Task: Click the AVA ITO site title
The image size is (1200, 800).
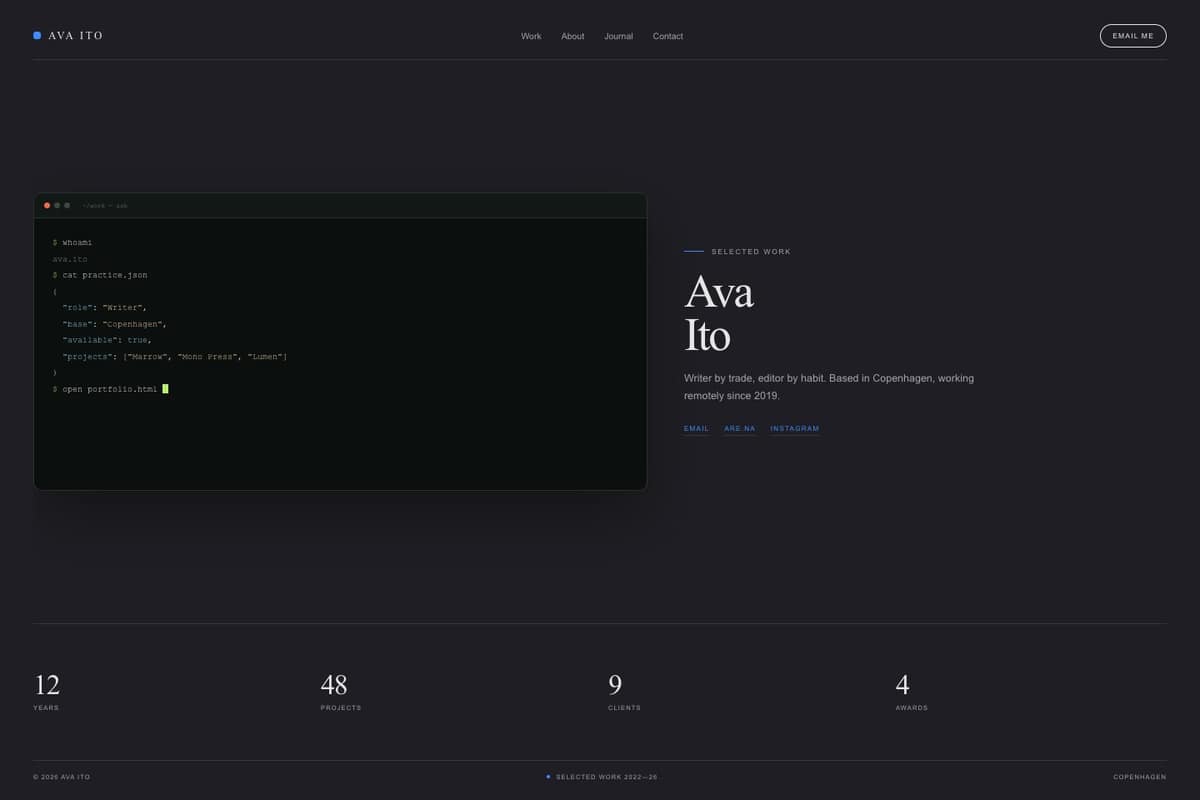Action: (76, 36)
